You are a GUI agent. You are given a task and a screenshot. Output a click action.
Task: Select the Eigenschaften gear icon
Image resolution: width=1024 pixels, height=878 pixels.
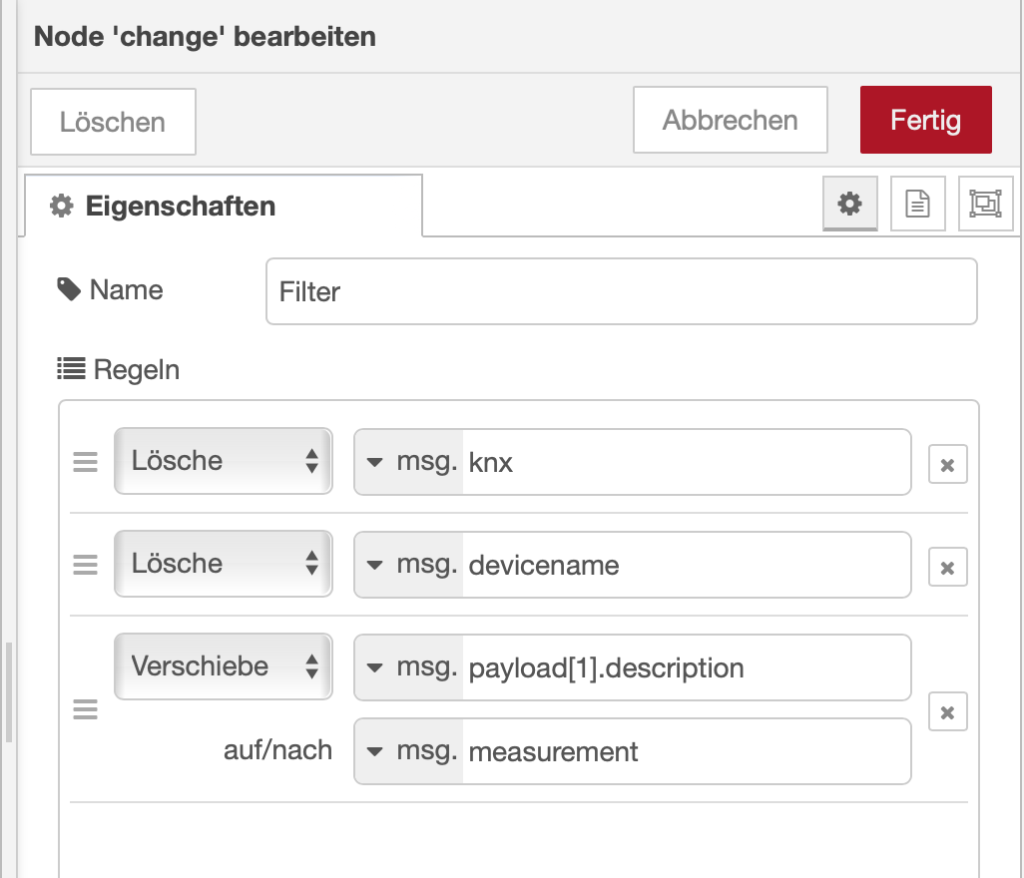click(x=849, y=203)
